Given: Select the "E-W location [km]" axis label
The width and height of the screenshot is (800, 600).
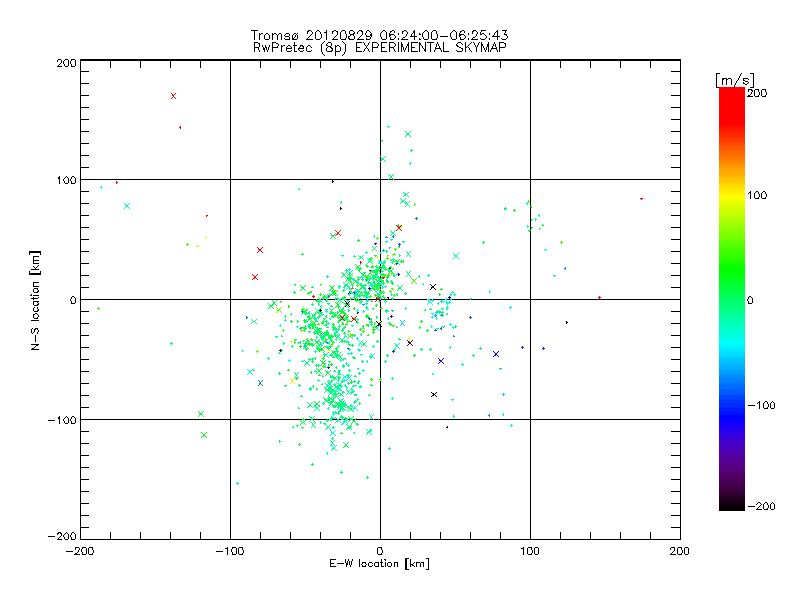Looking at the screenshot, I should pos(379,564).
